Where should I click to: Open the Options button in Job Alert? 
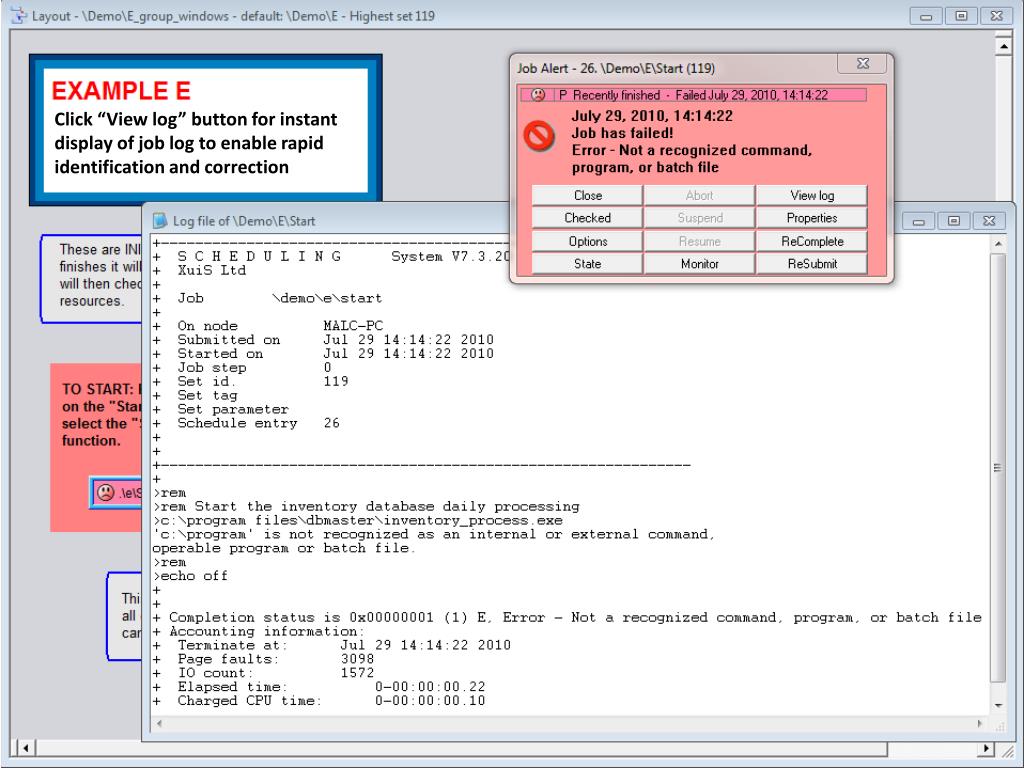click(x=587, y=241)
